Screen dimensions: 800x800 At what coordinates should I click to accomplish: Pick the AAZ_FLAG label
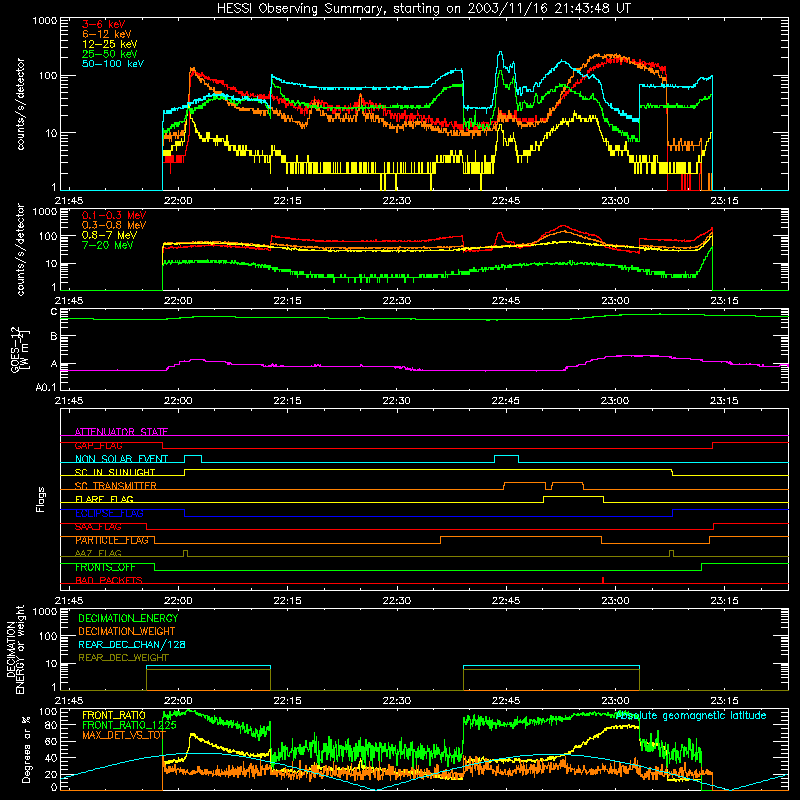(98, 553)
